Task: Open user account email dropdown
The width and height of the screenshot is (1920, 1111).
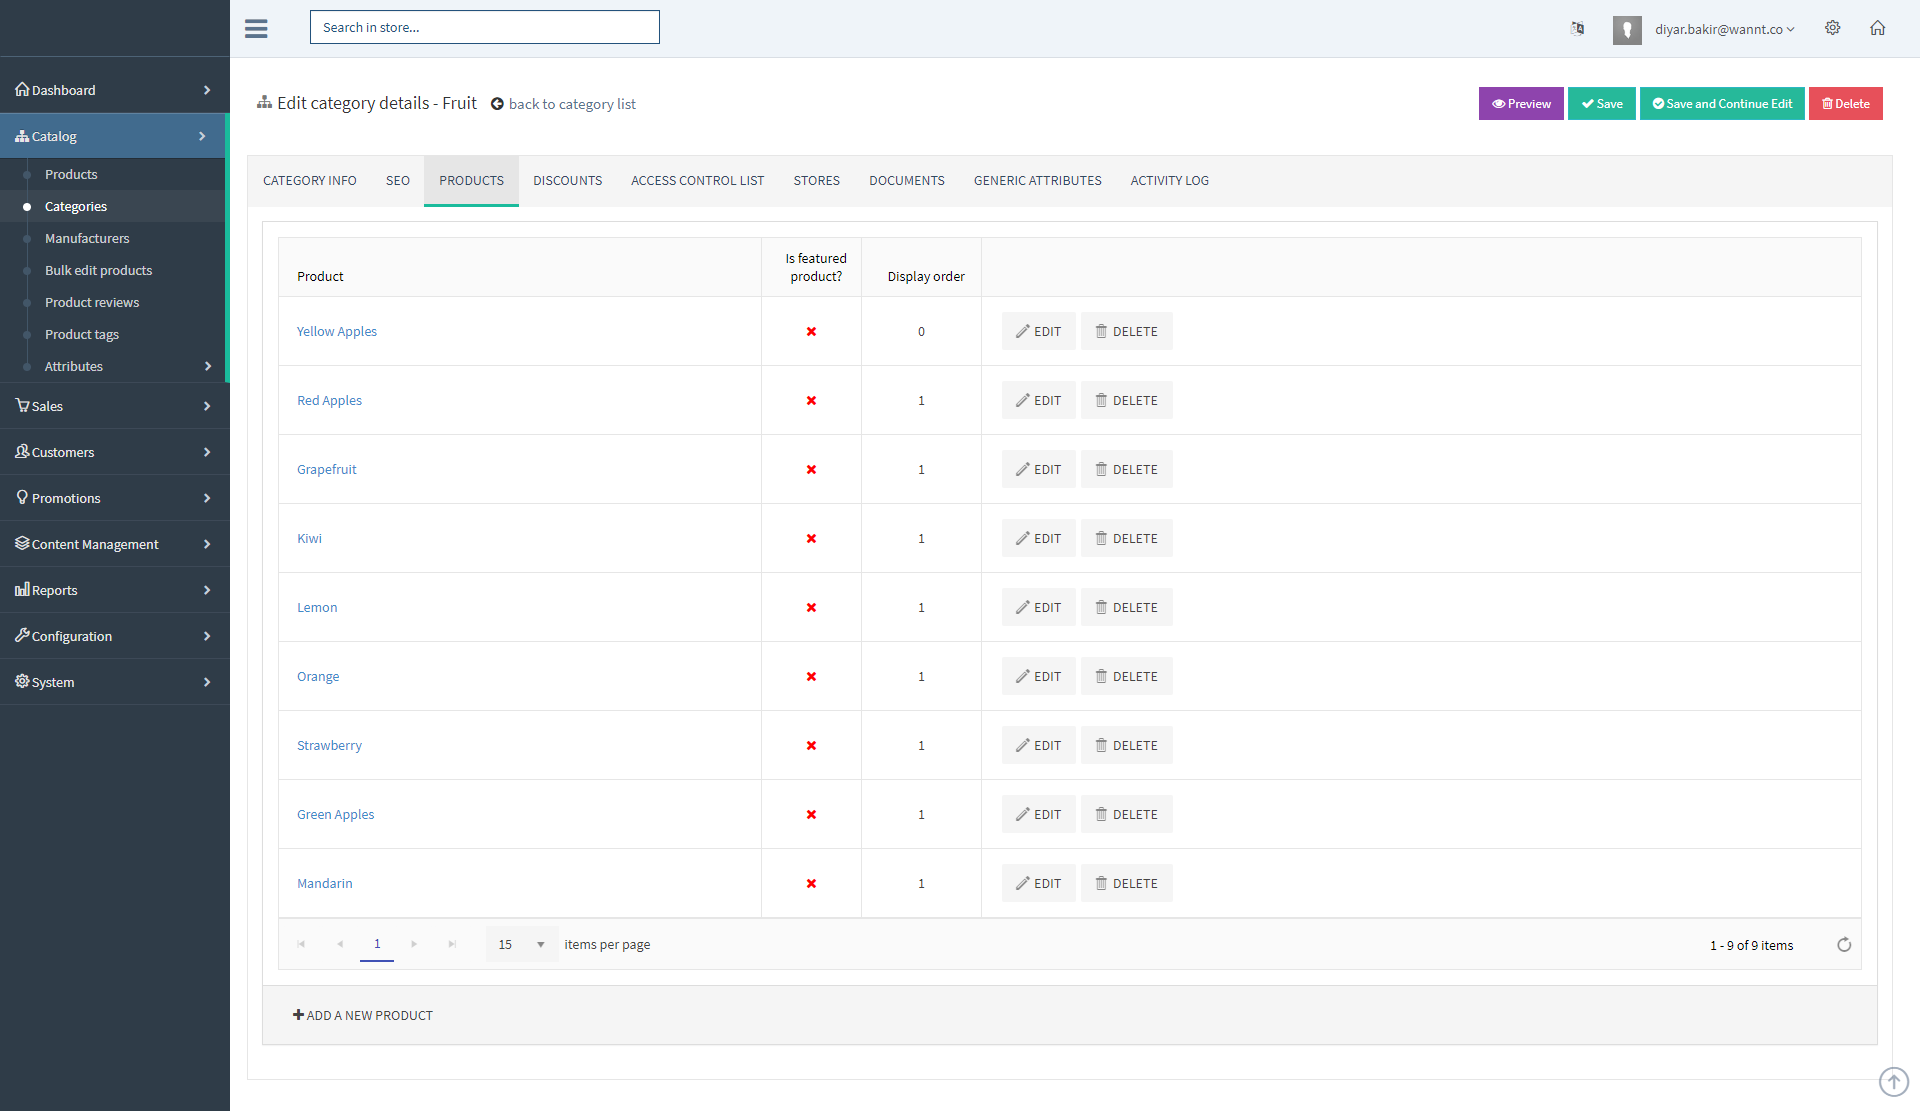Action: (x=1724, y=29)
